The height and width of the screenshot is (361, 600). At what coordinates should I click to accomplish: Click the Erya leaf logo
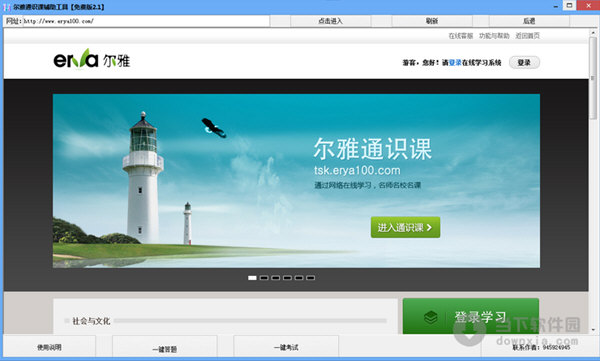[x=91, y=59]
